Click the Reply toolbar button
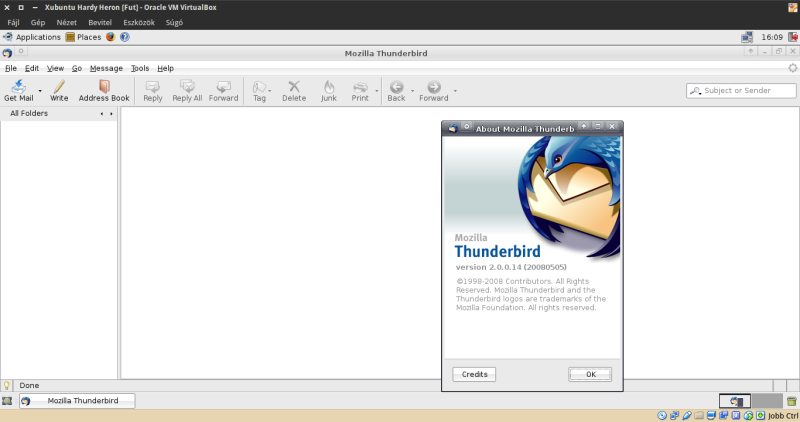800x422 pixels. [x=153, y=91]
